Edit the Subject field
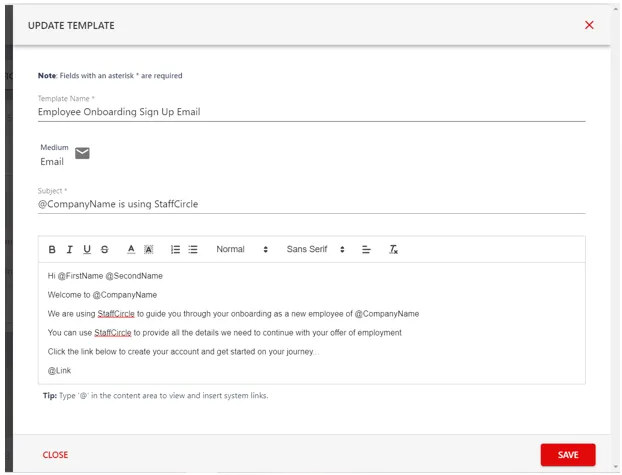The height and width of the screenshot is (475, 622). (311, 204)
